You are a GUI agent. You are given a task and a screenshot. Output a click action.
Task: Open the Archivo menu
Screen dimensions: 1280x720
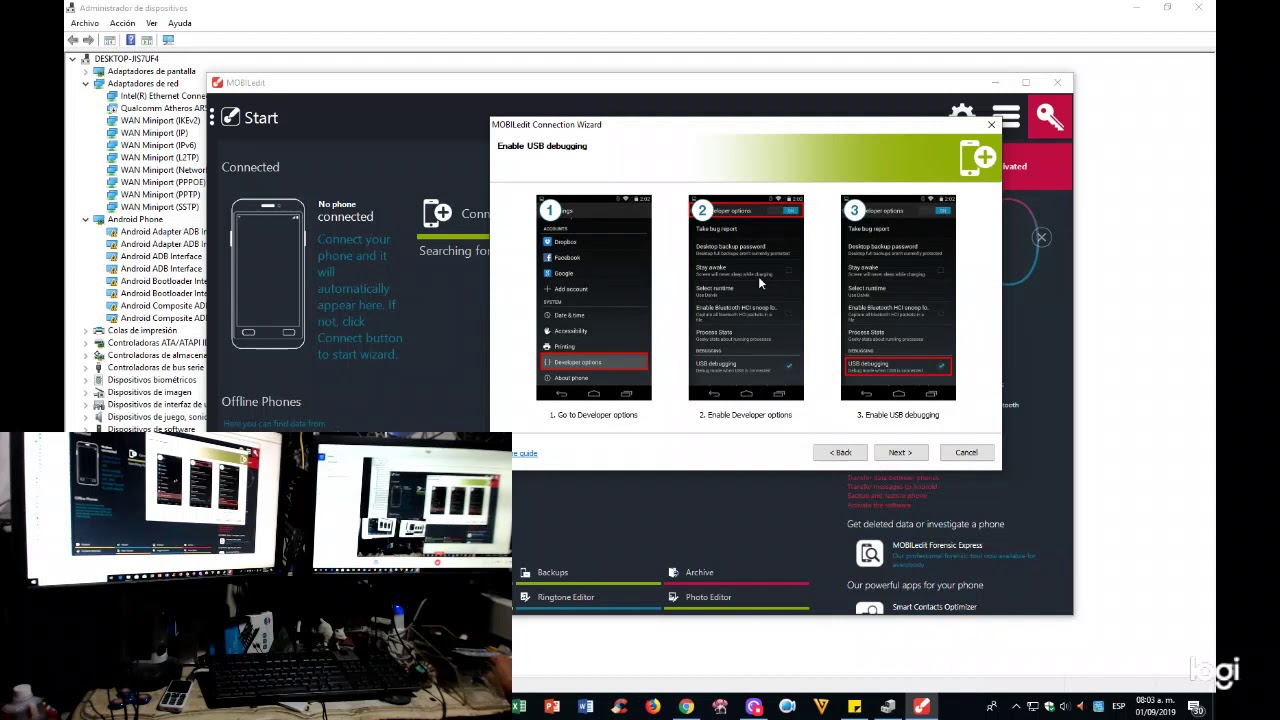[x=85, y=23]
